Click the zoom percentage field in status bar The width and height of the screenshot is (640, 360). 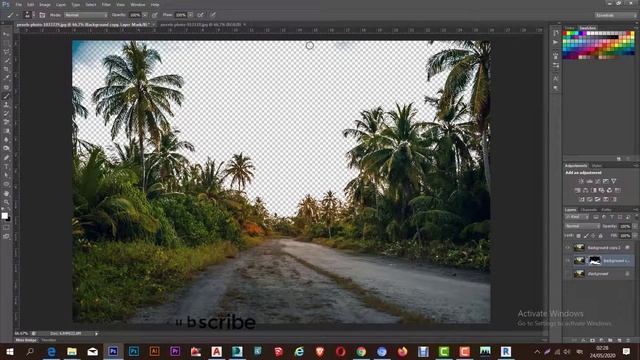point(22,333)
